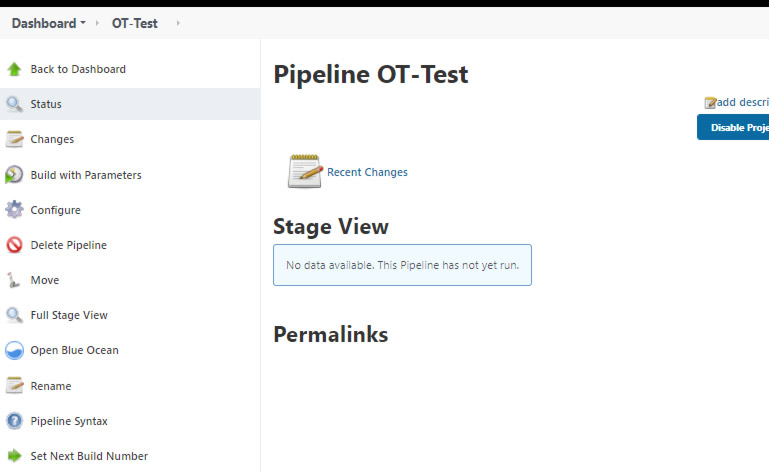
Task: Click the 'No data available' stage view message
Action: tap(402, 265)
